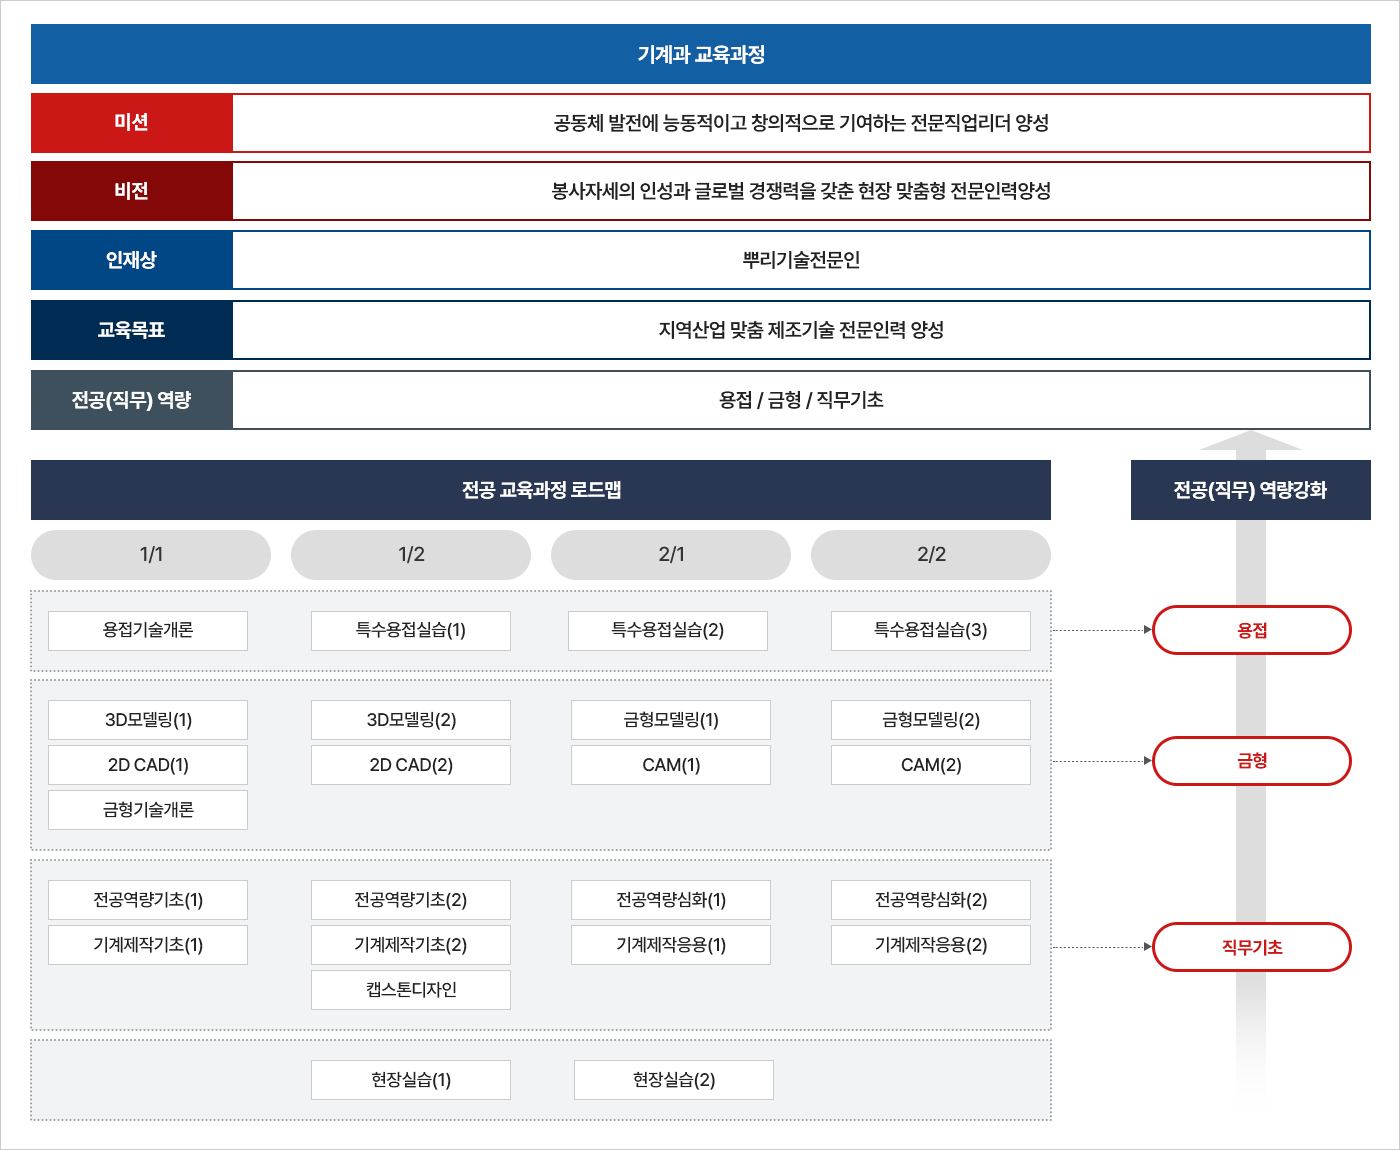Select the 특수용접실습(3) course box
The image size is (1400, 1150).
[x=930, y=631]
